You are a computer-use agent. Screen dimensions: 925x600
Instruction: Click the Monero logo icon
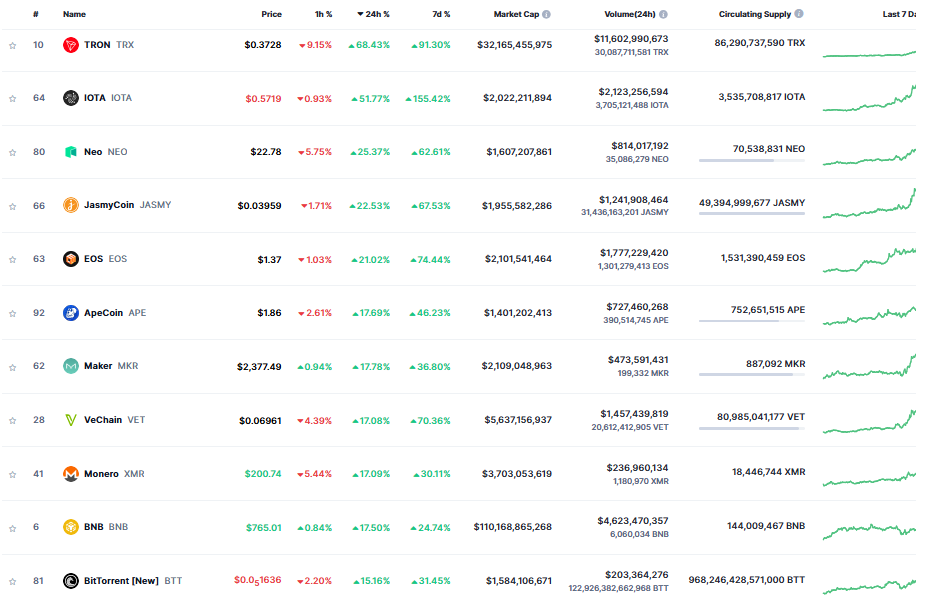[x=71, y=474]
